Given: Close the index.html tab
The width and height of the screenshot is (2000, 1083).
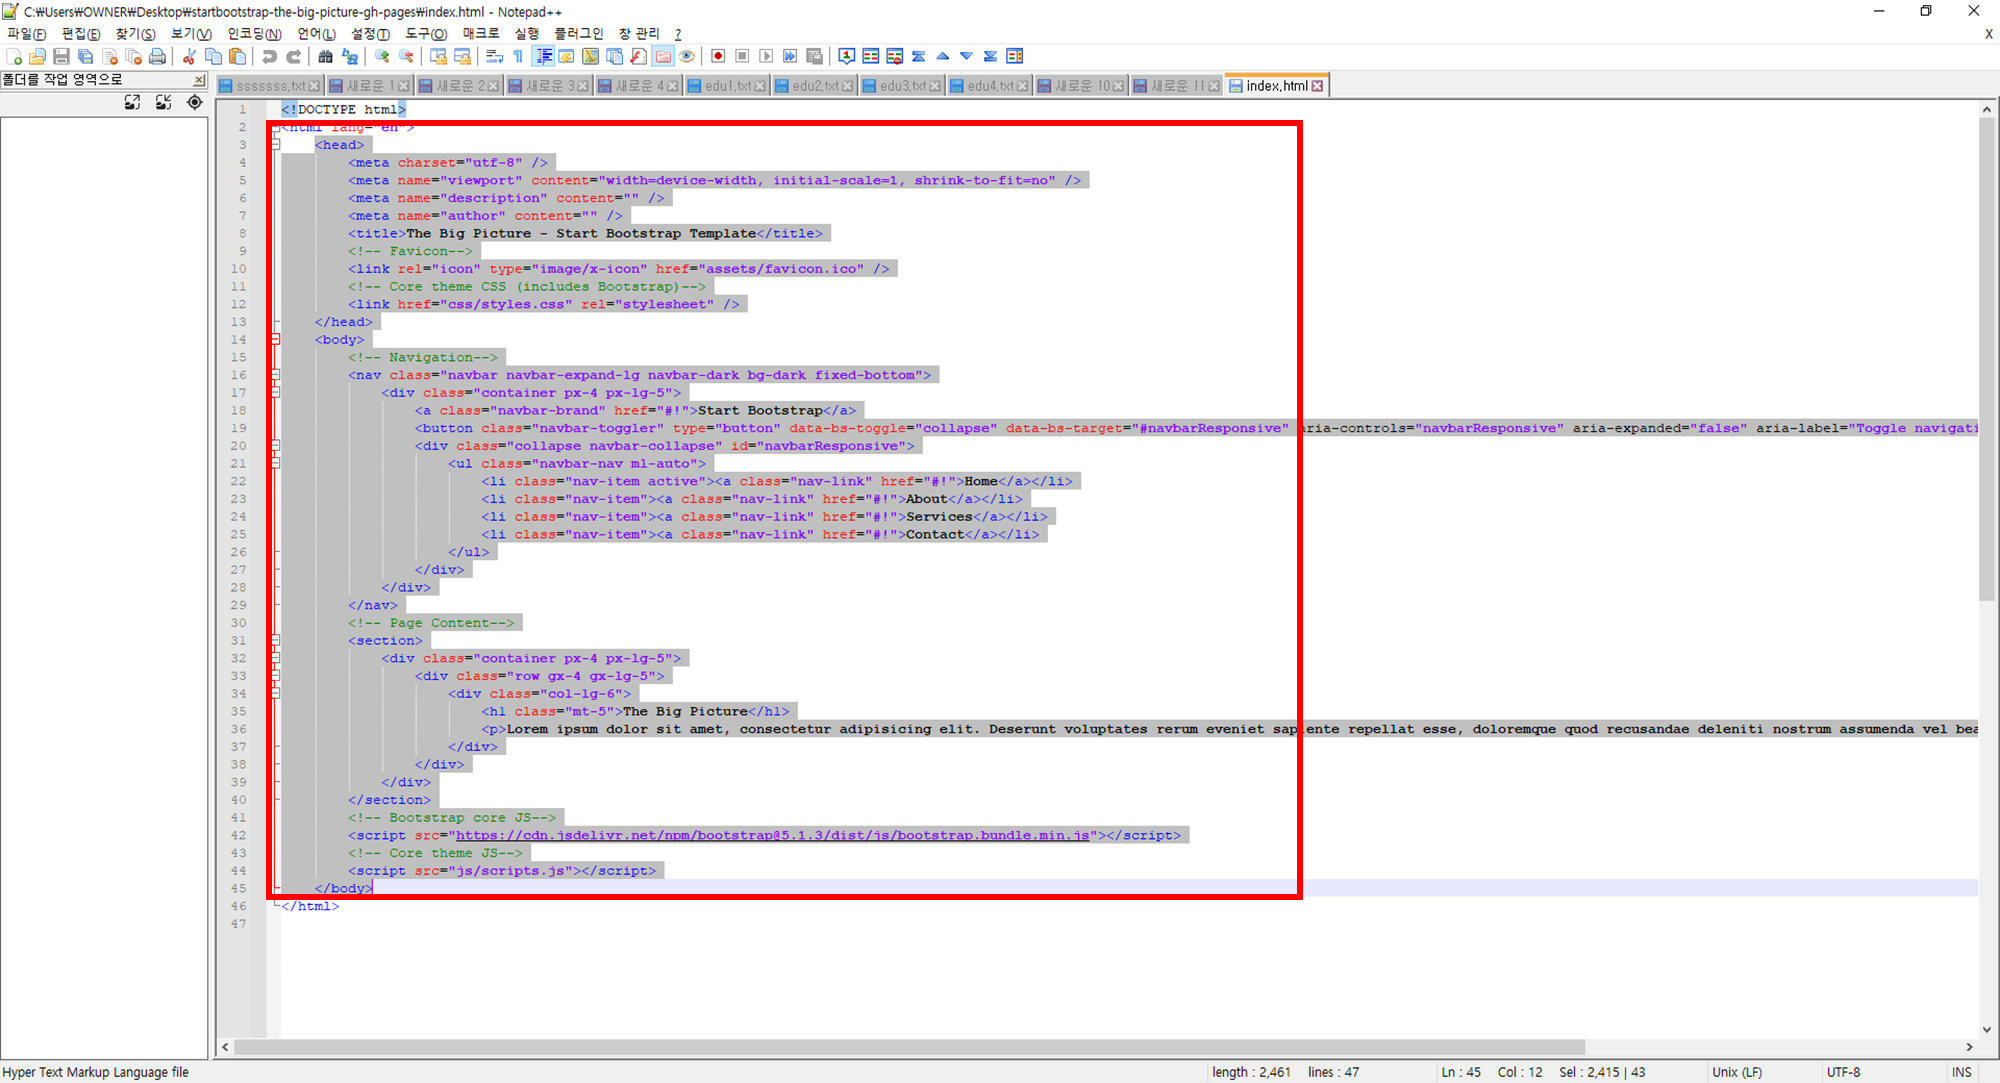Looking at the screenshot, I should pos(1318,86).
